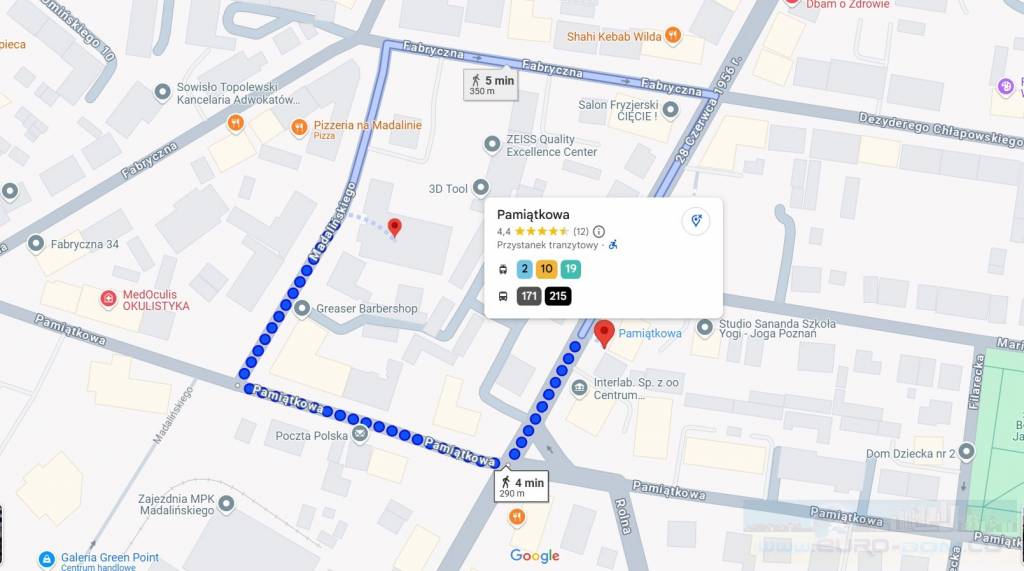The image size is (1024, 571).
Task: Click the 4 min 290 m walking label
Action: click(521, 487)
